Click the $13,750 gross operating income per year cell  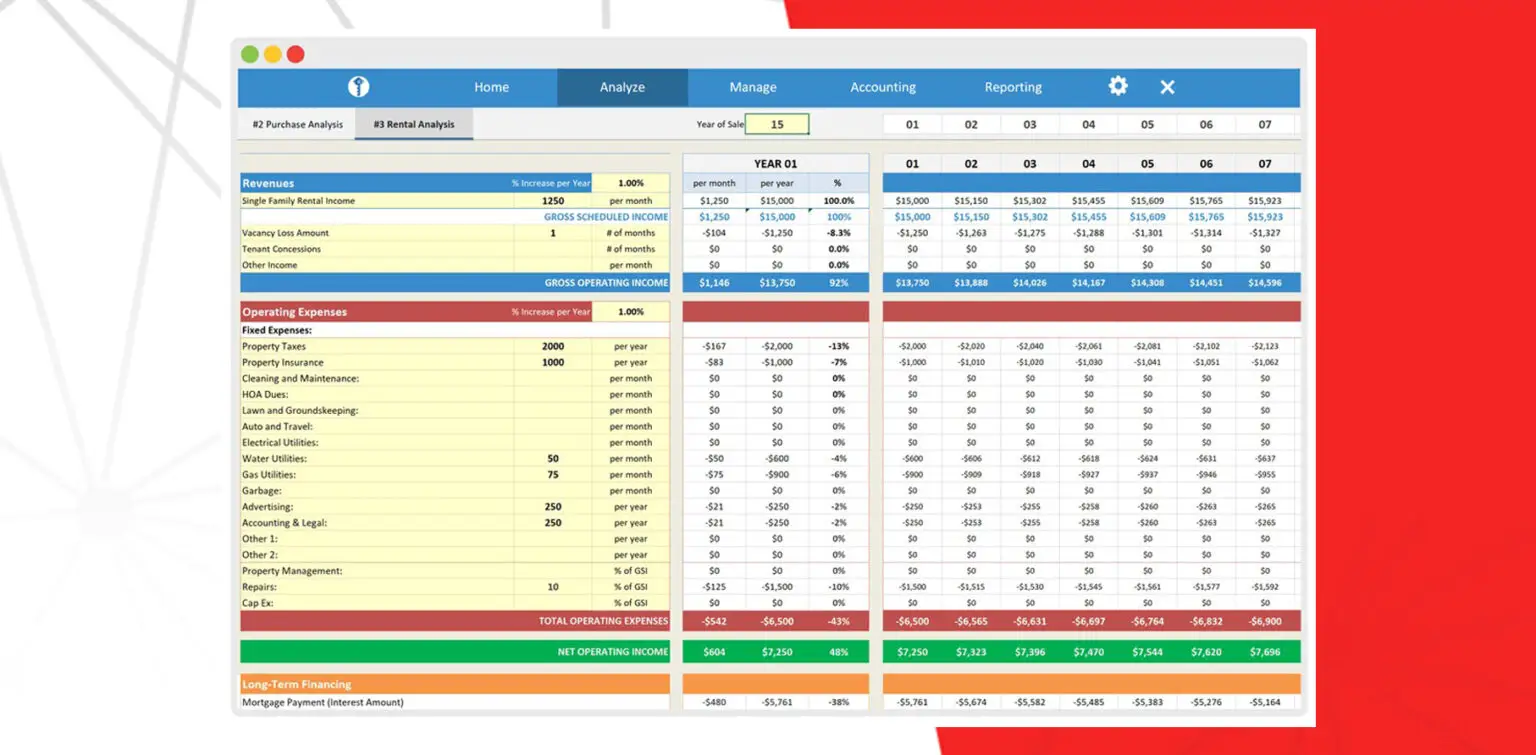click(777, 283)
